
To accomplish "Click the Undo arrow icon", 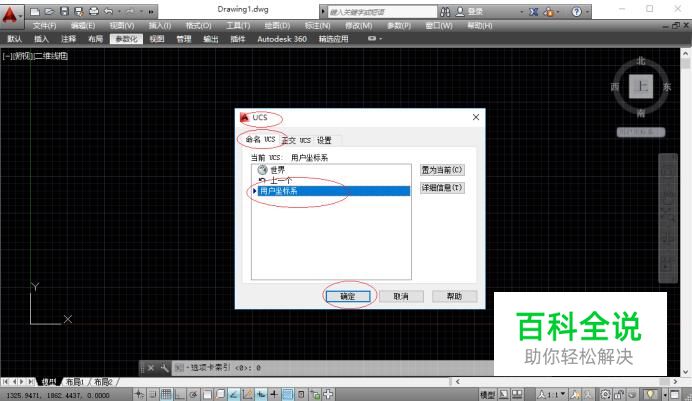I will pos(109,11).
